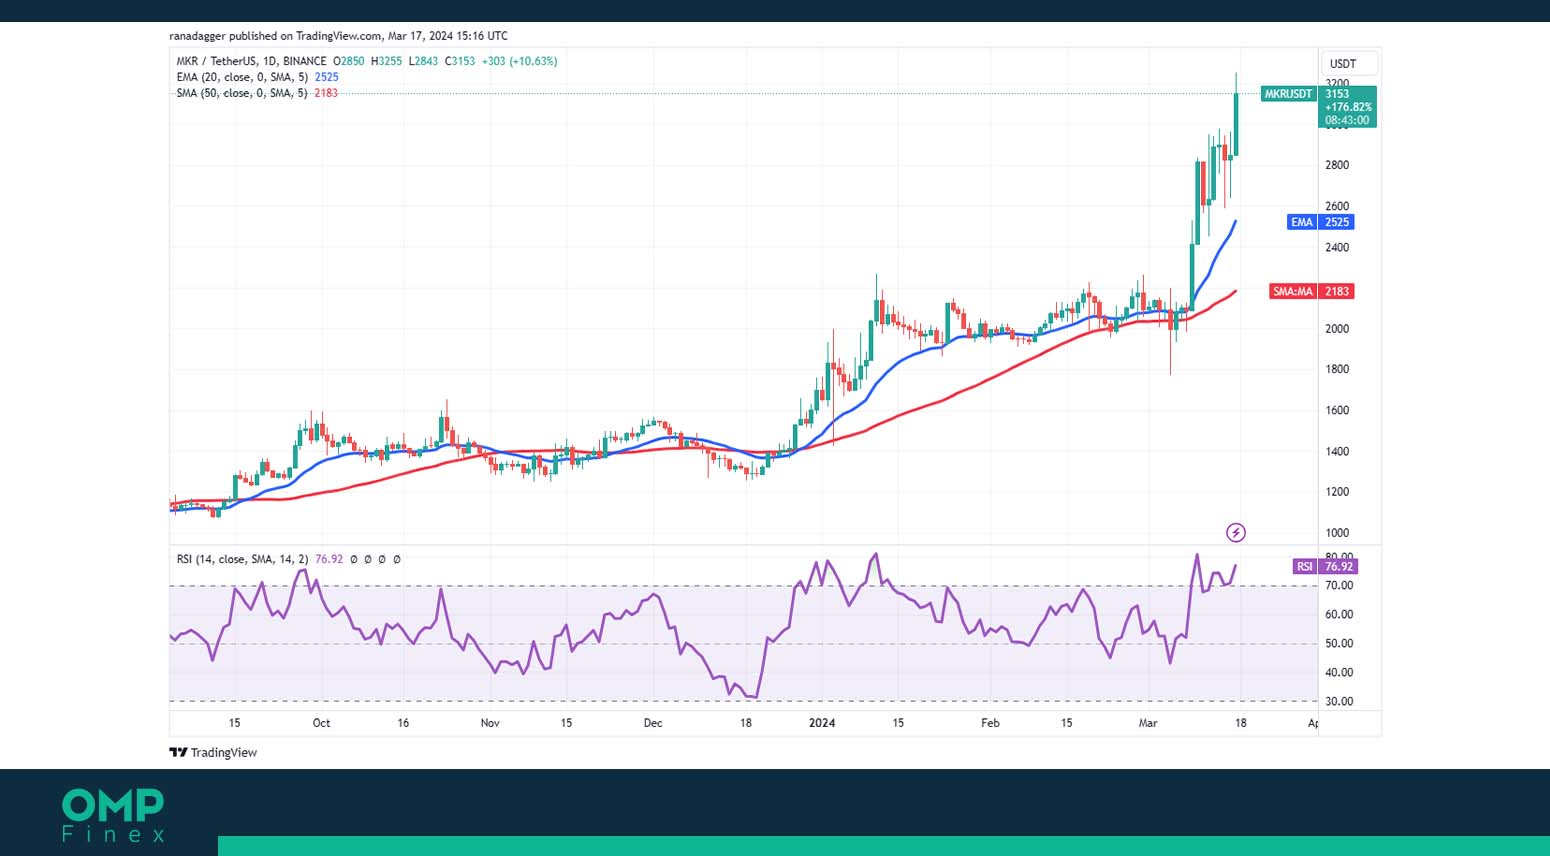Click the 2024 label on time axis
This screenshot has height=856, width=1550.
point(822,722)
